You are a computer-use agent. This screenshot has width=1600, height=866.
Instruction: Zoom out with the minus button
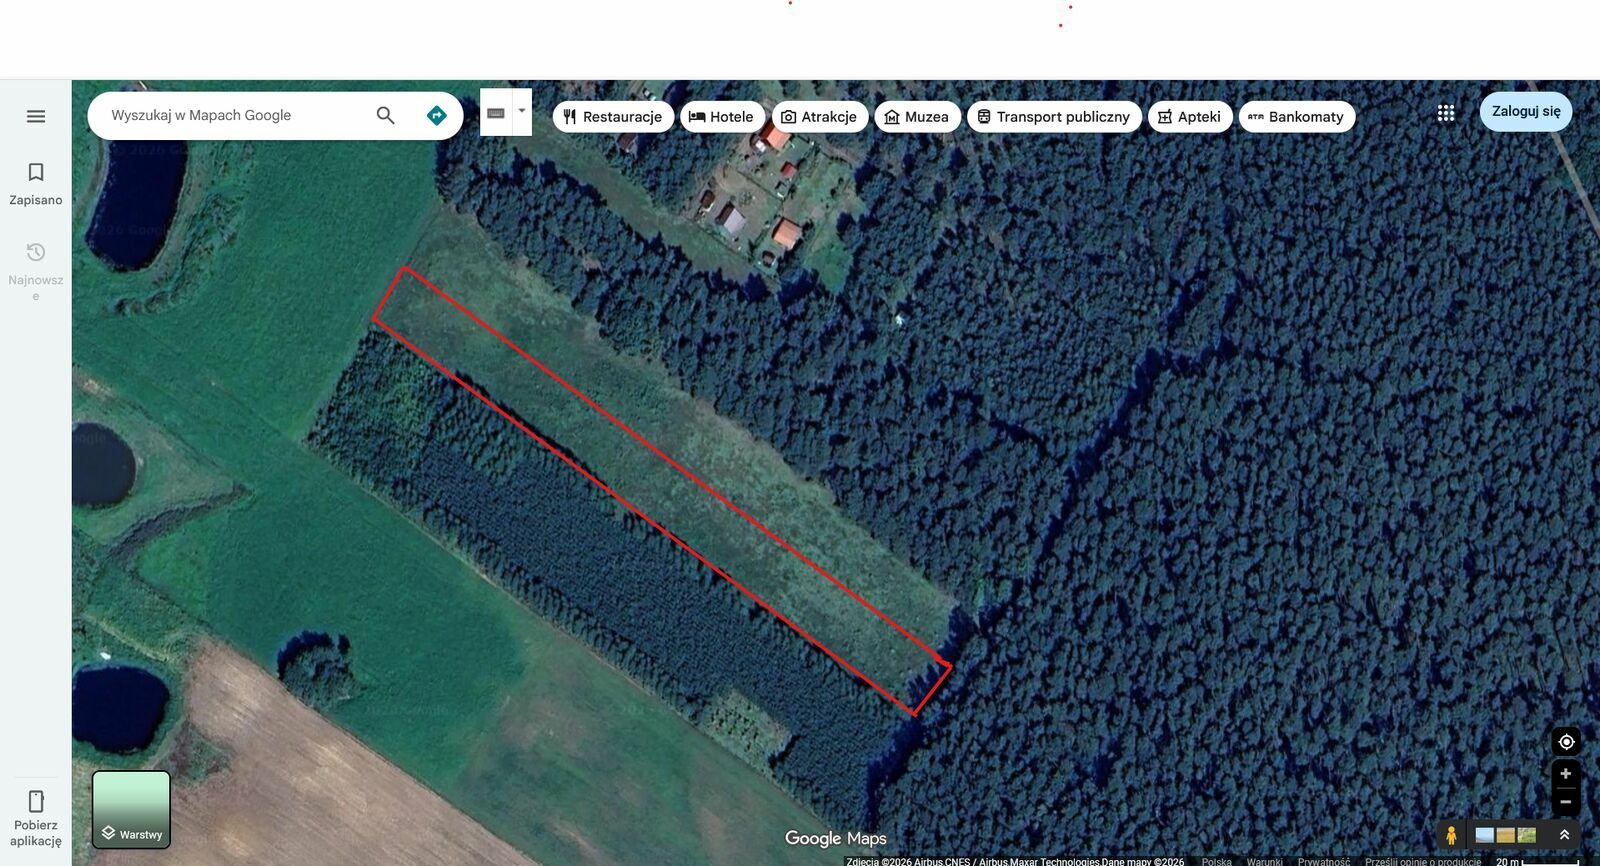pyautogui.click(x=1566, y=801)
